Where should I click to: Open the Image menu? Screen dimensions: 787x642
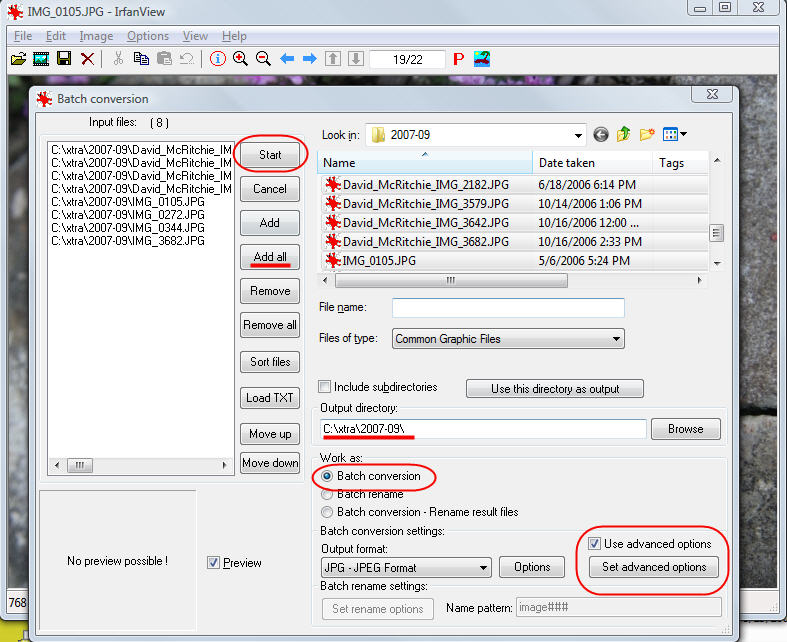96,36
